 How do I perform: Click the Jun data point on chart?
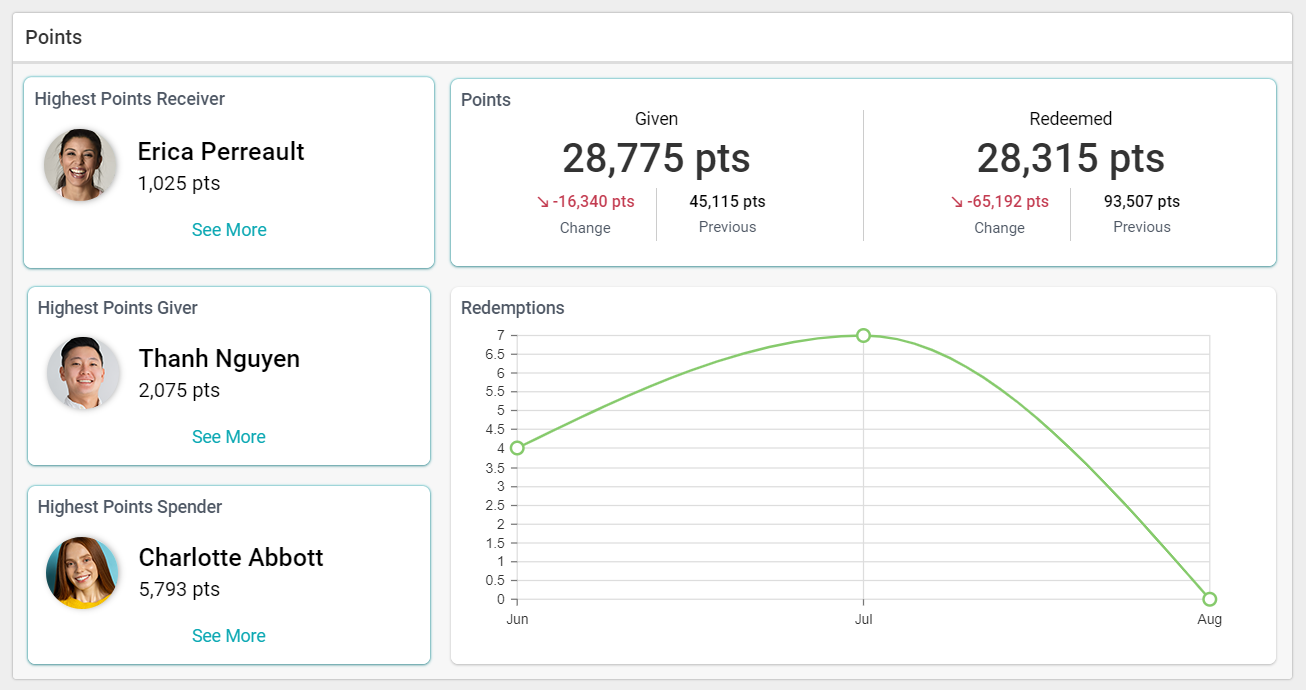517,448
